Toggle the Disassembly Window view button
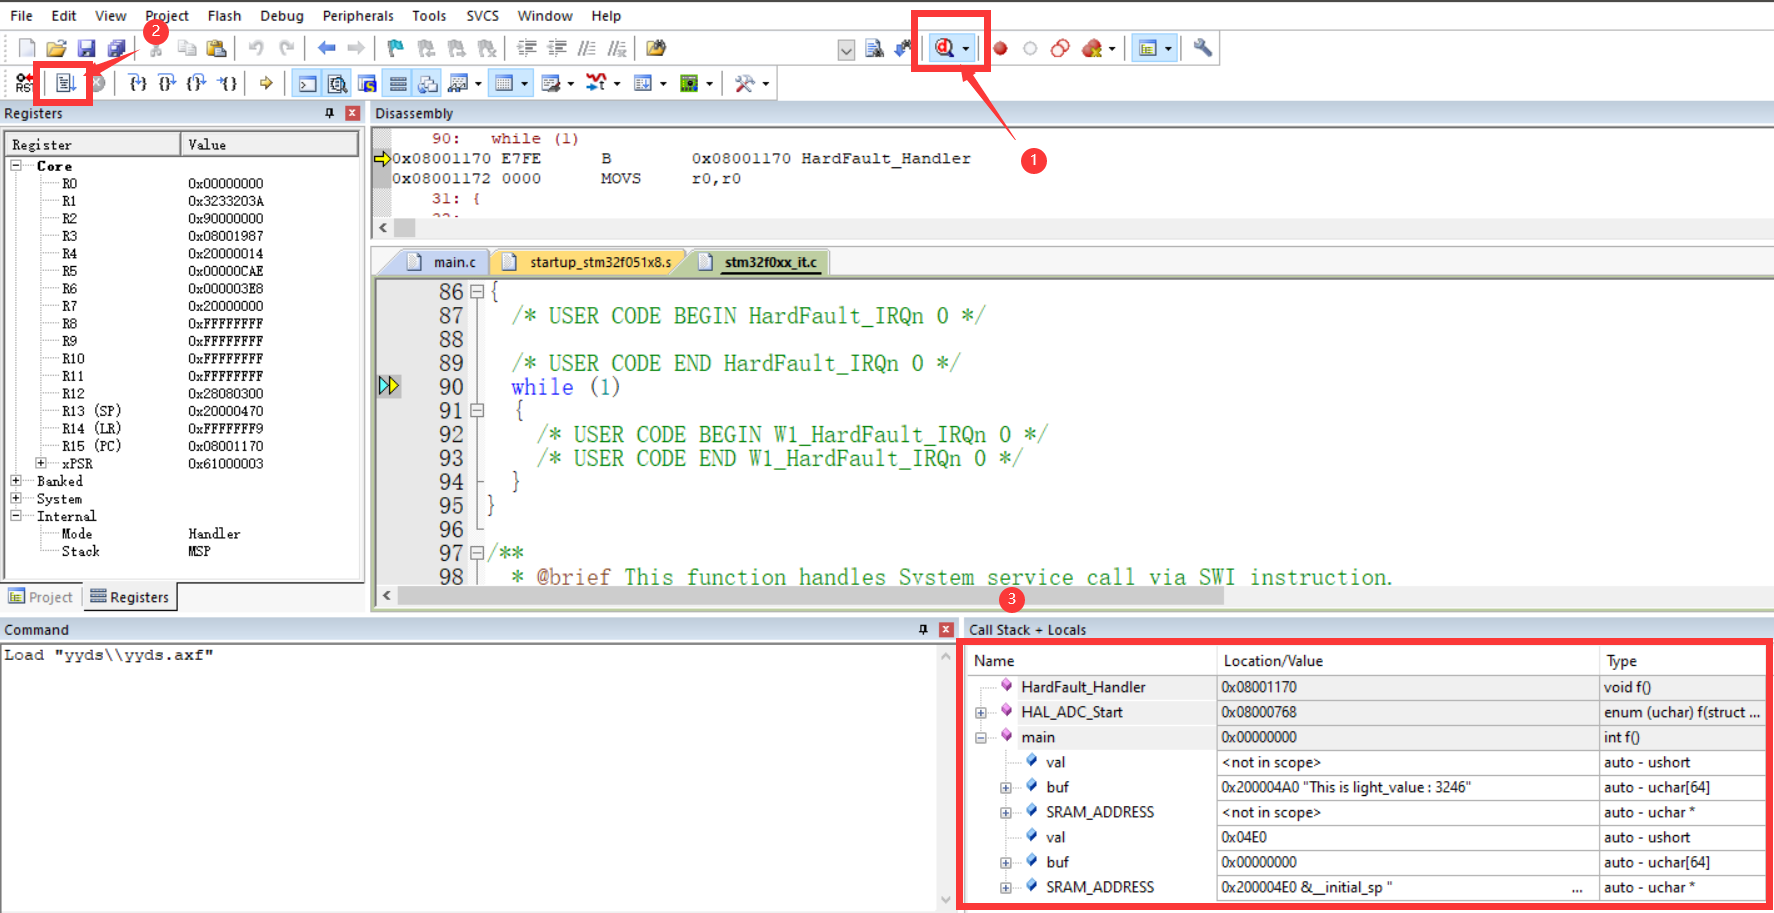 tap(338, 84)
